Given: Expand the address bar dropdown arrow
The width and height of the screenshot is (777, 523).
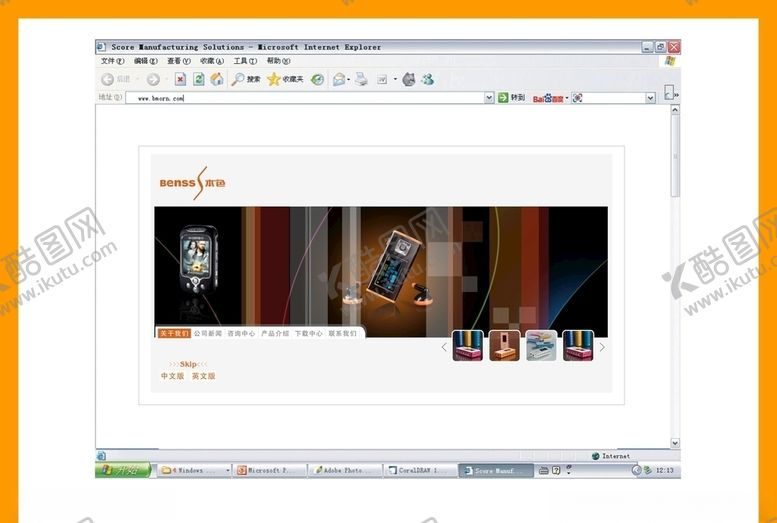Looking at the screenshot, I should 489,98.
